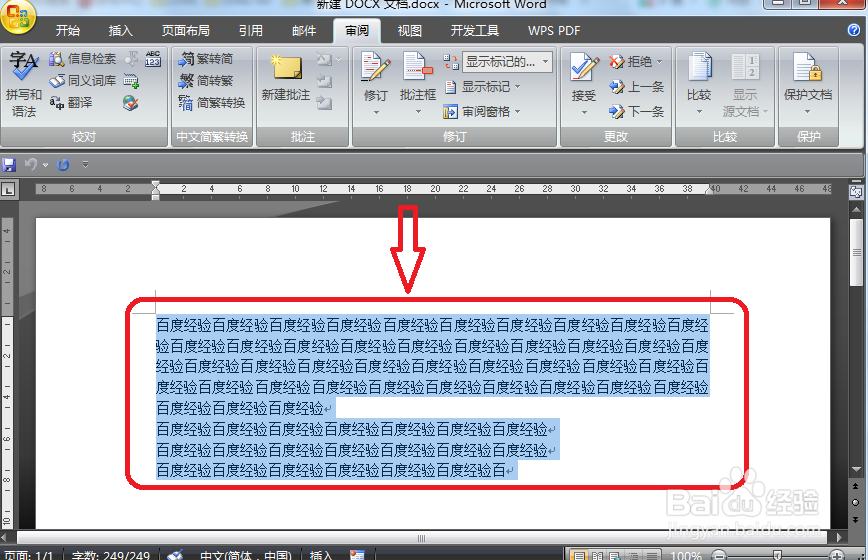Click the macro recording status icon

tap(357, 554)
